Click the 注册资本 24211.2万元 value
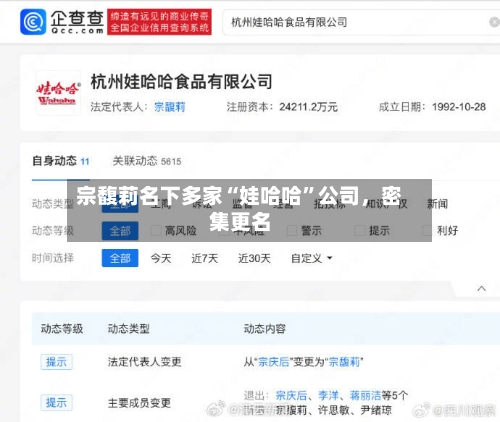This screenshot has height=422, width=500. coord(308,107)
